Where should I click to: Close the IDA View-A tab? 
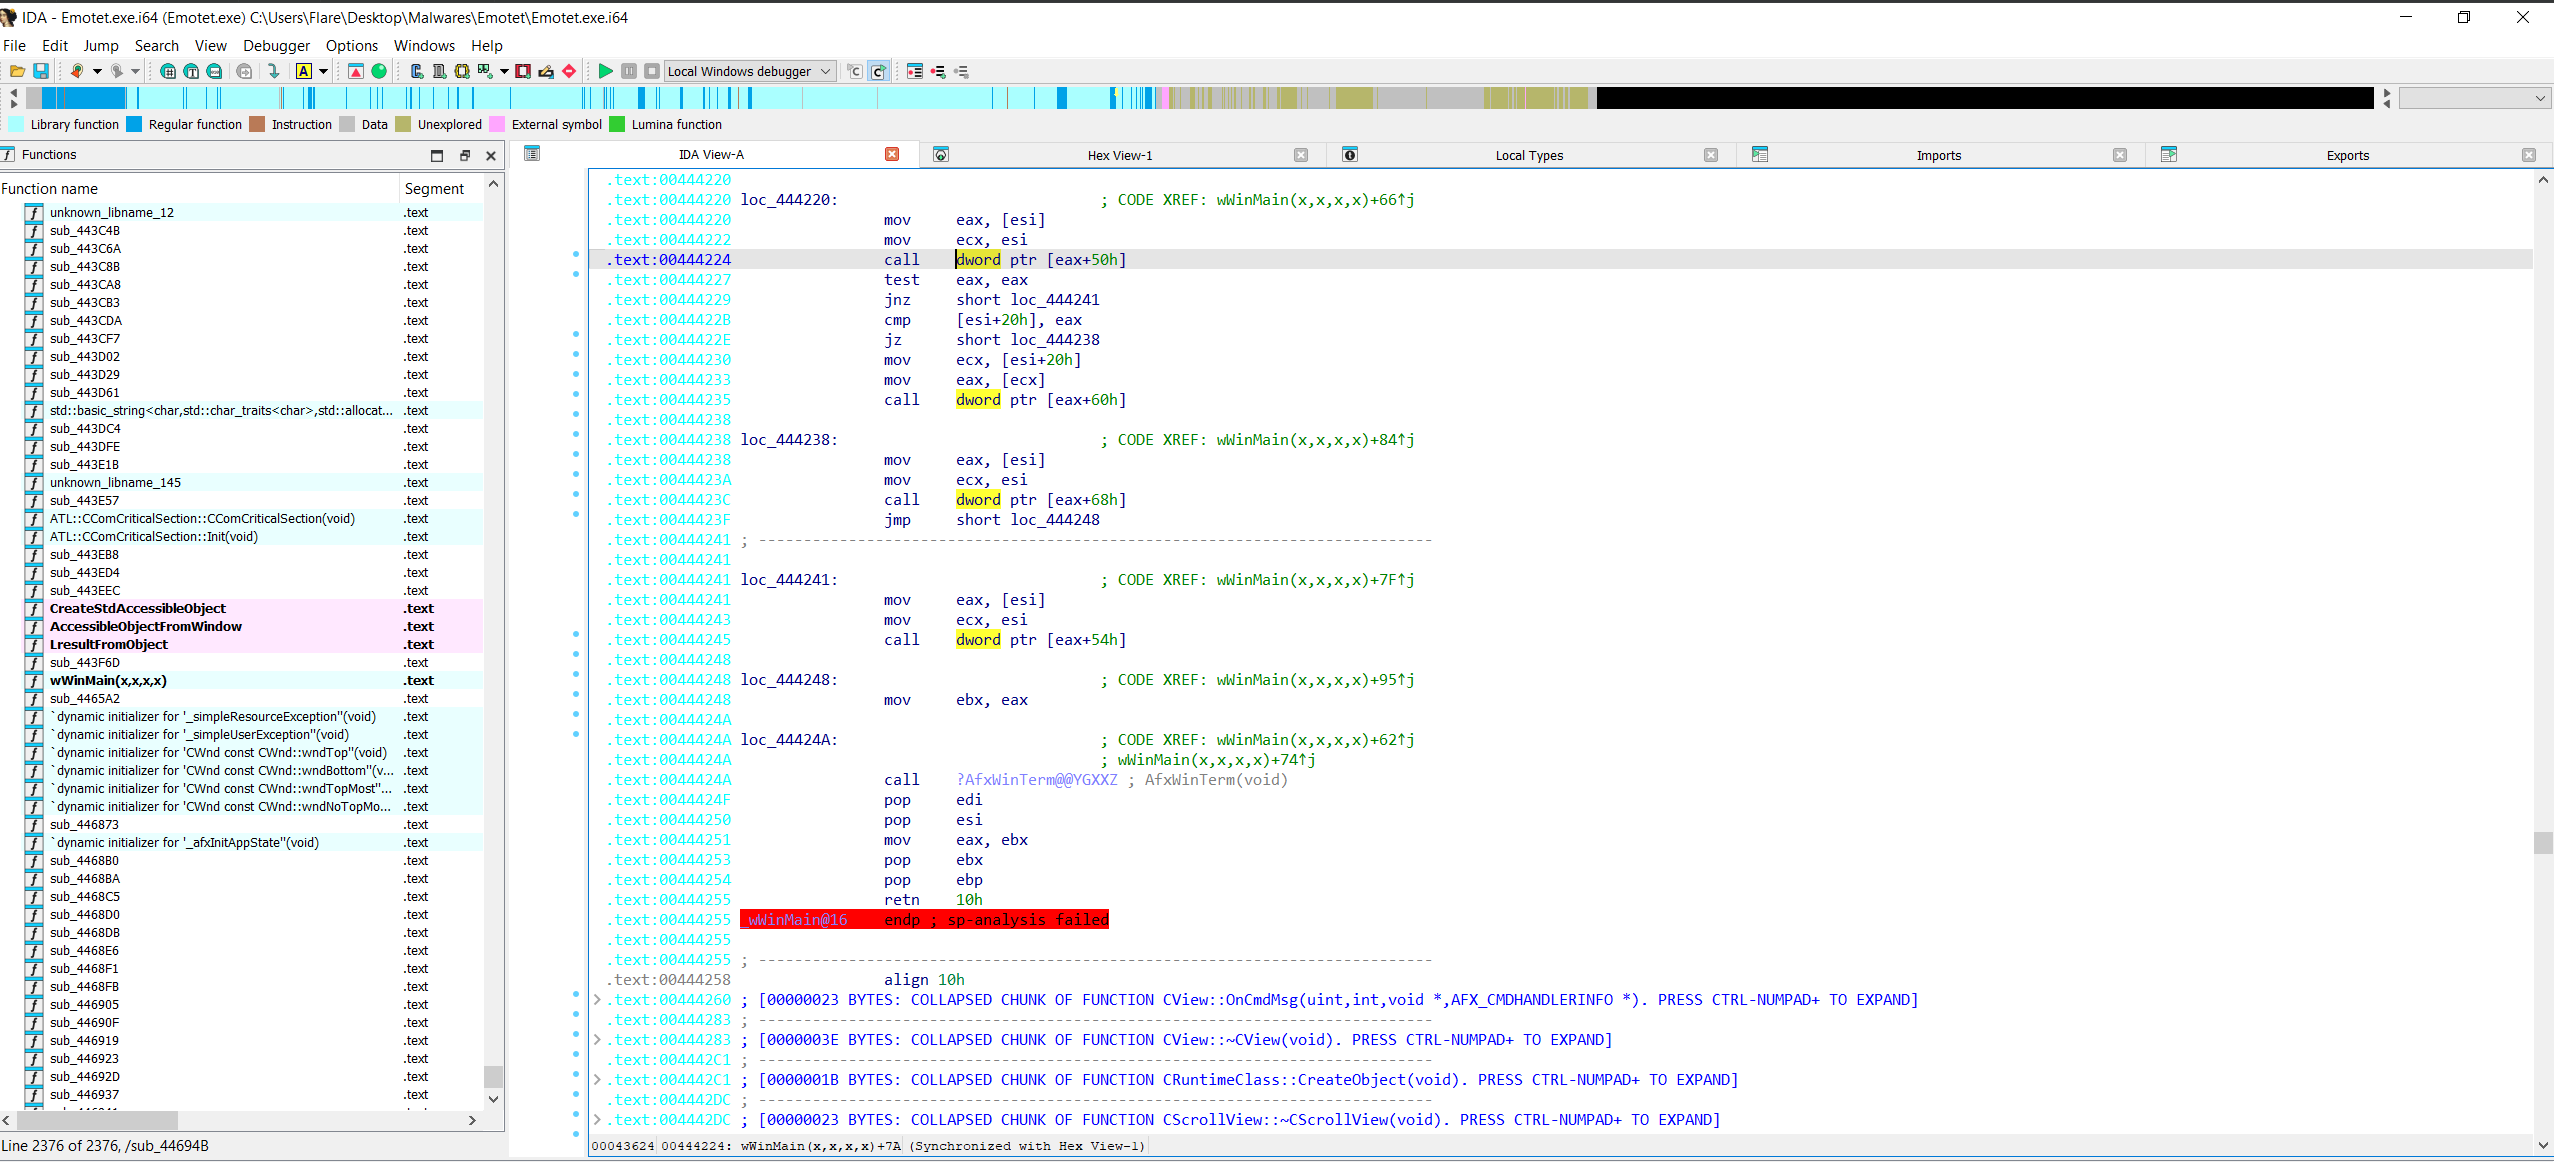coord(892,154)
